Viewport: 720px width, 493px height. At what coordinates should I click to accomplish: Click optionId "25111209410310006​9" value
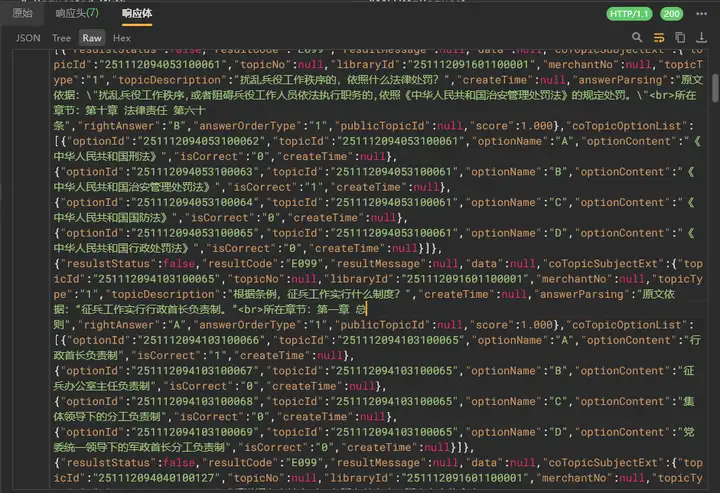point(195,432)
